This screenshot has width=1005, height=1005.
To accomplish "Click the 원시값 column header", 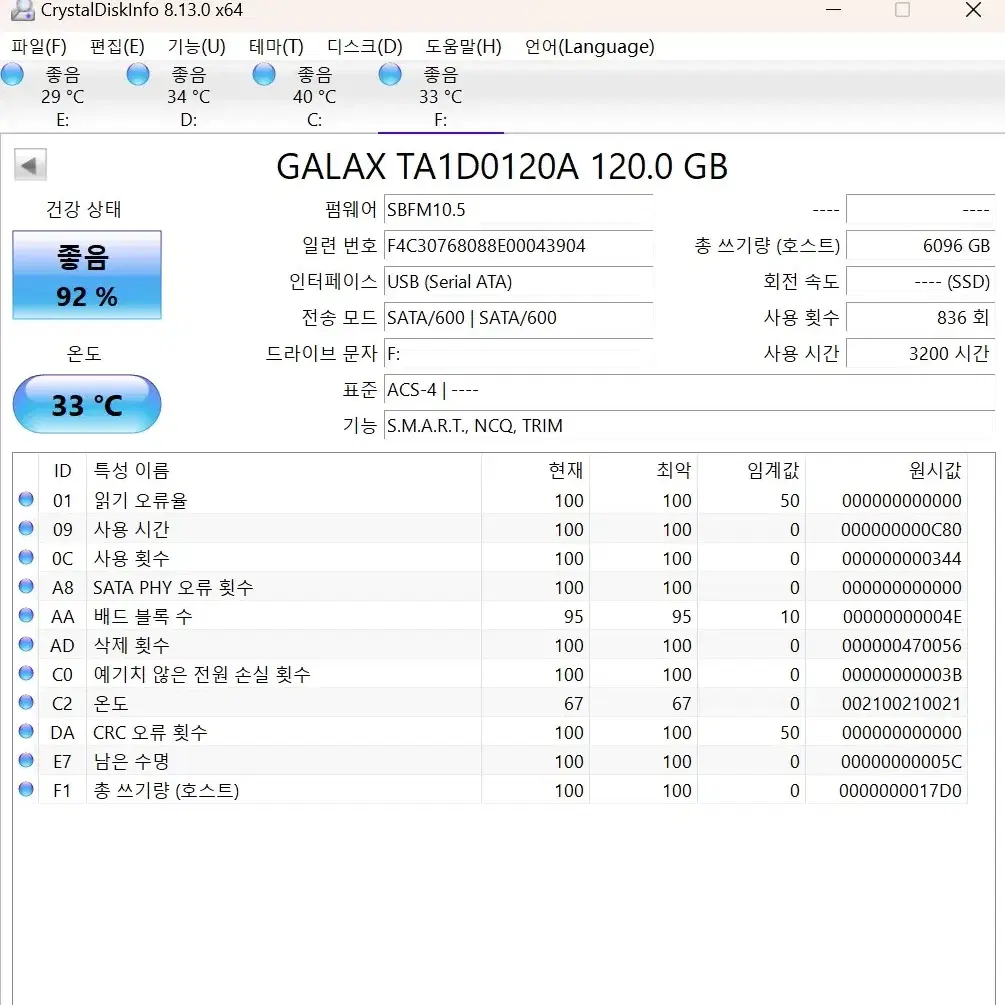I will click(x=886, y=470).
